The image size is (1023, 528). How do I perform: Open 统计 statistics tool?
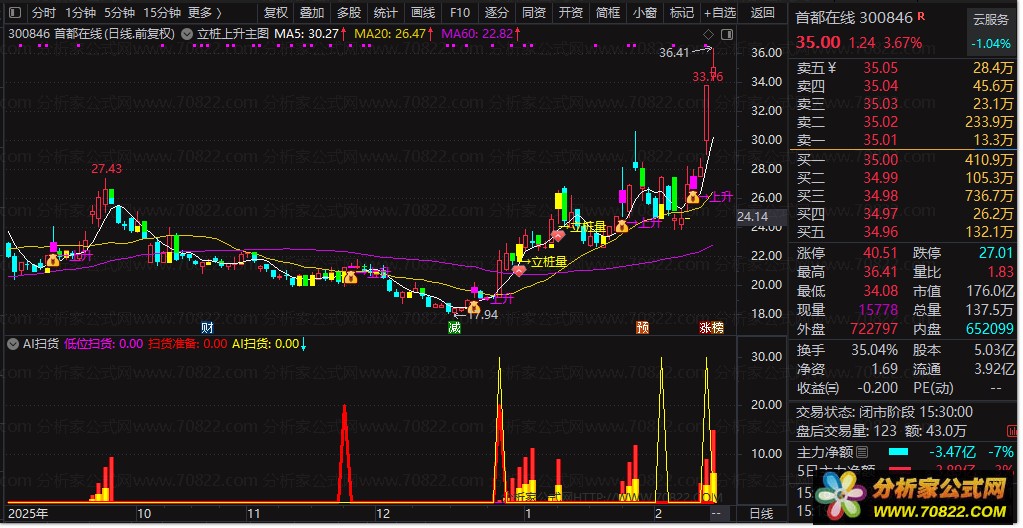coord(386,12)
